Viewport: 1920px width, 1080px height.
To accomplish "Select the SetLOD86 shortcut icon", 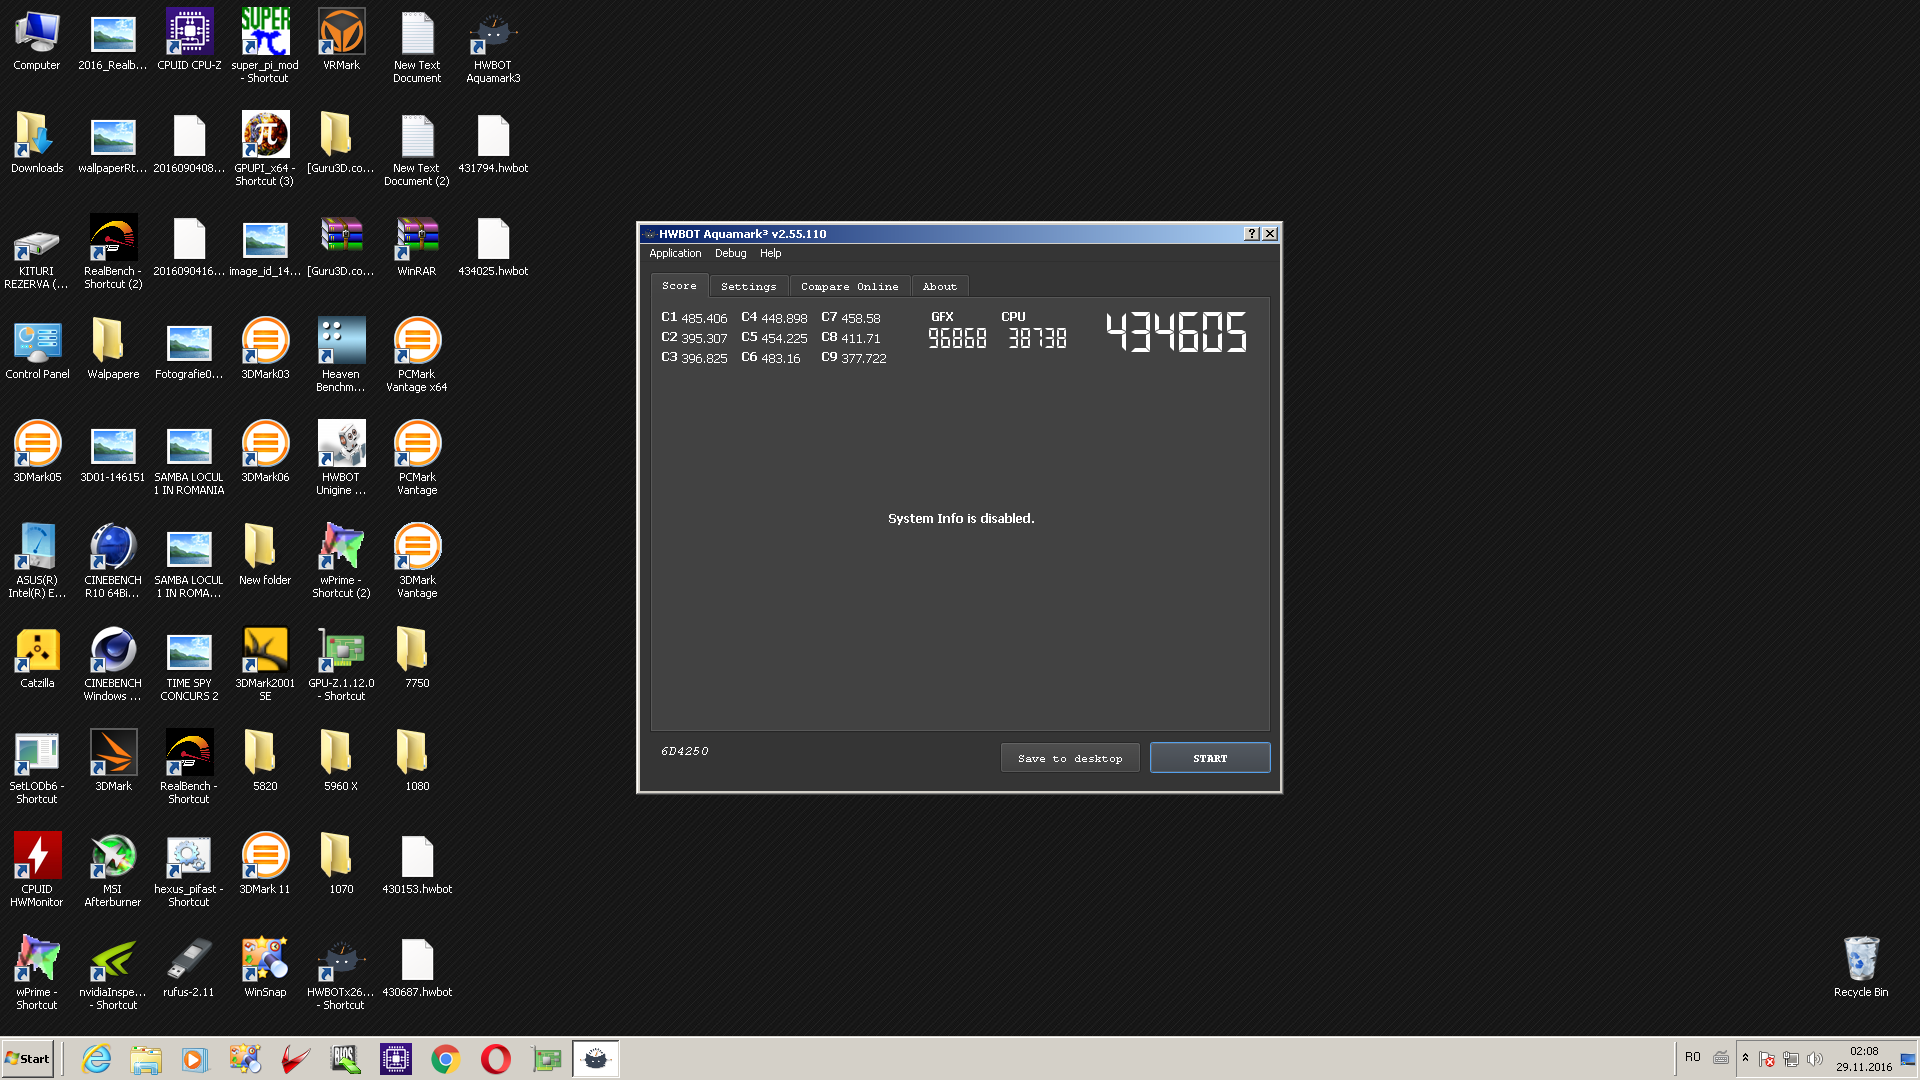I will click(x=37, y=766).
